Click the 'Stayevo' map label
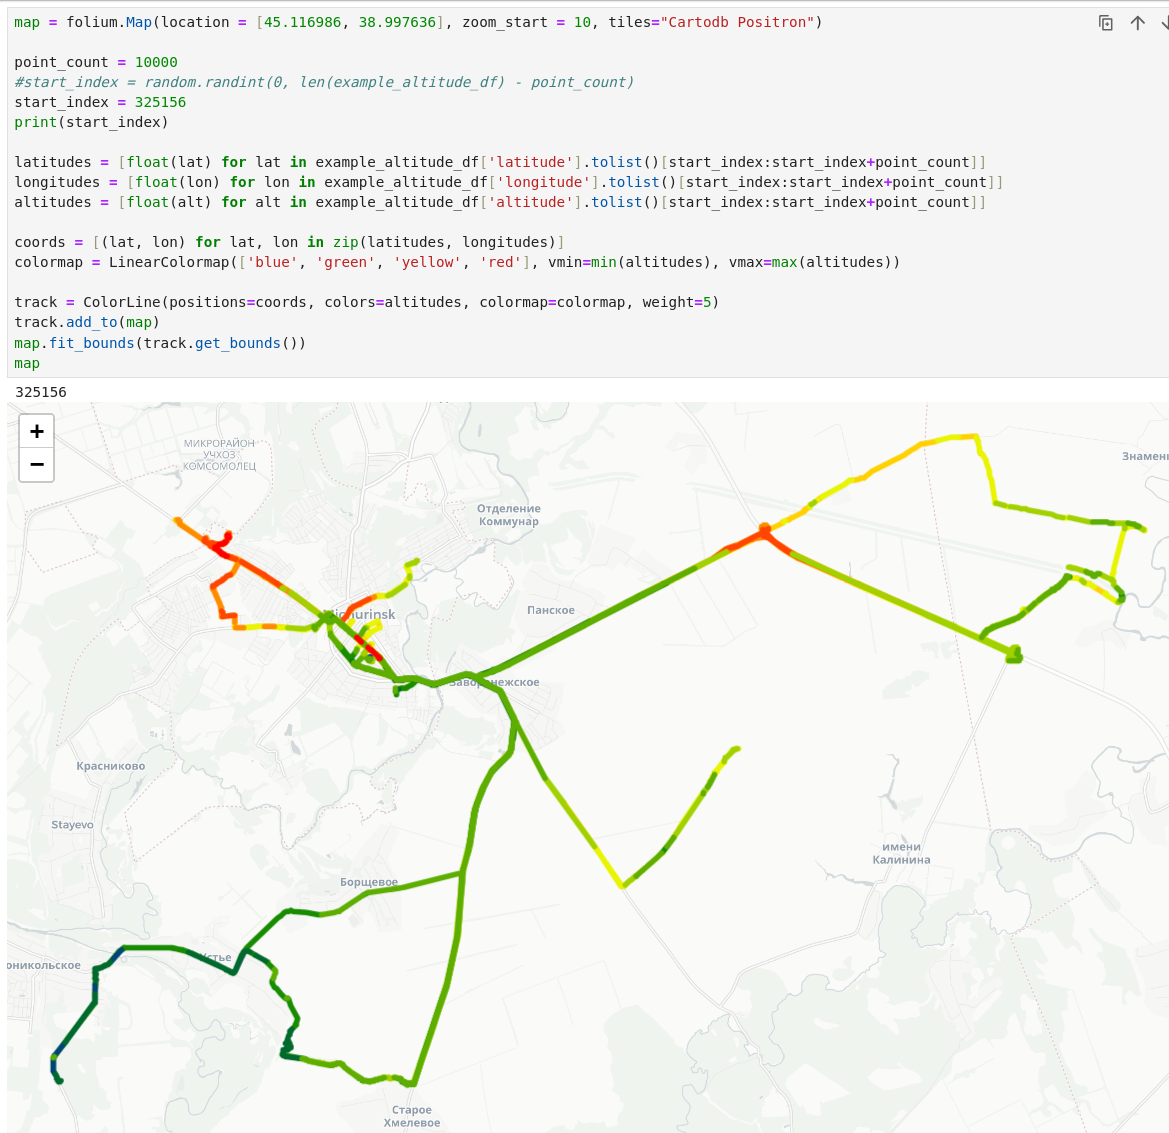 coord(72,824)
